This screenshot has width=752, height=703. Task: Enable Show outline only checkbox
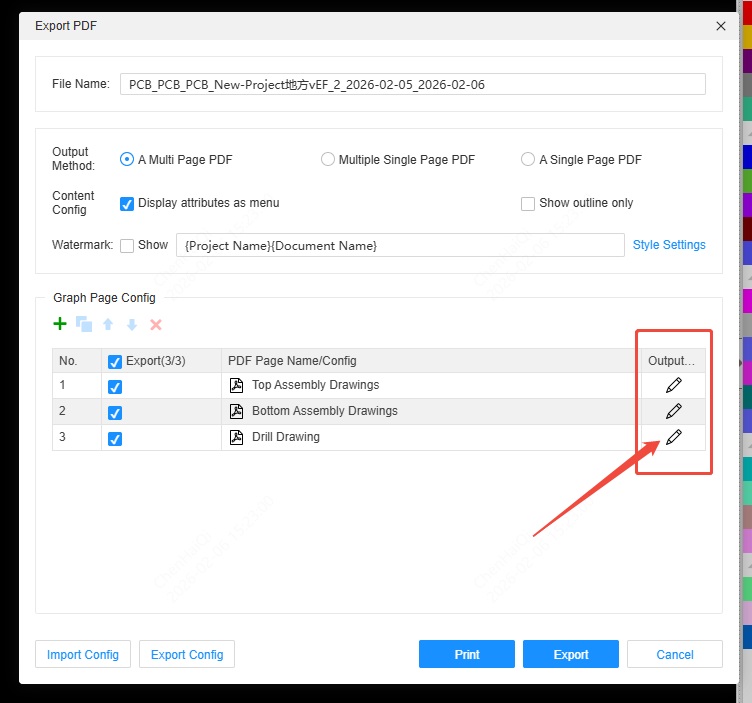click(528, 204)
